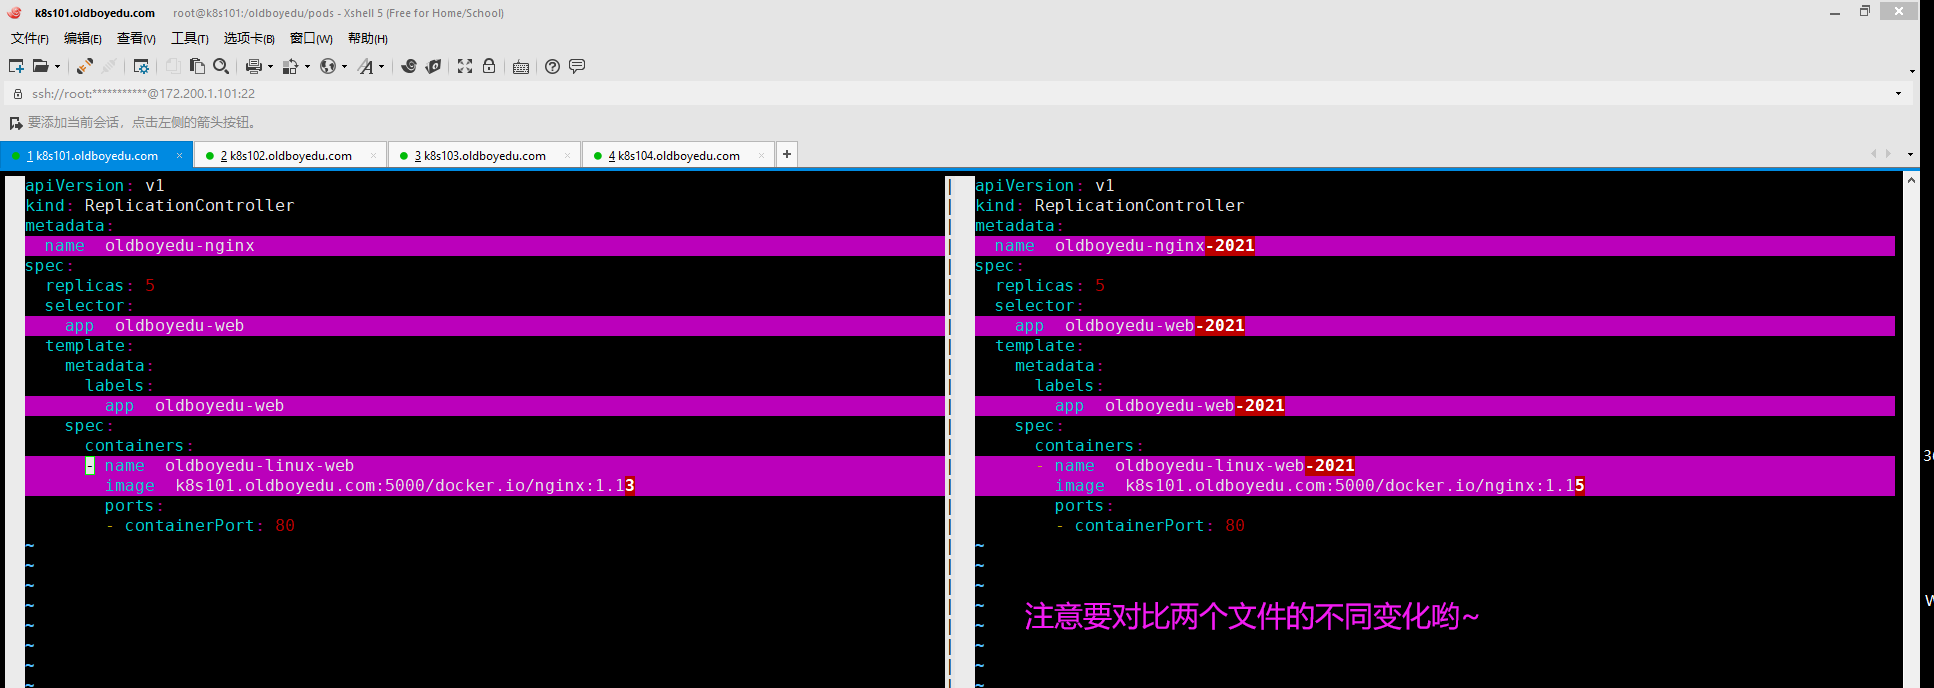Open the 工具(T) menu
The height and width of the screenshot is (688, 1934).
point(189,38)
